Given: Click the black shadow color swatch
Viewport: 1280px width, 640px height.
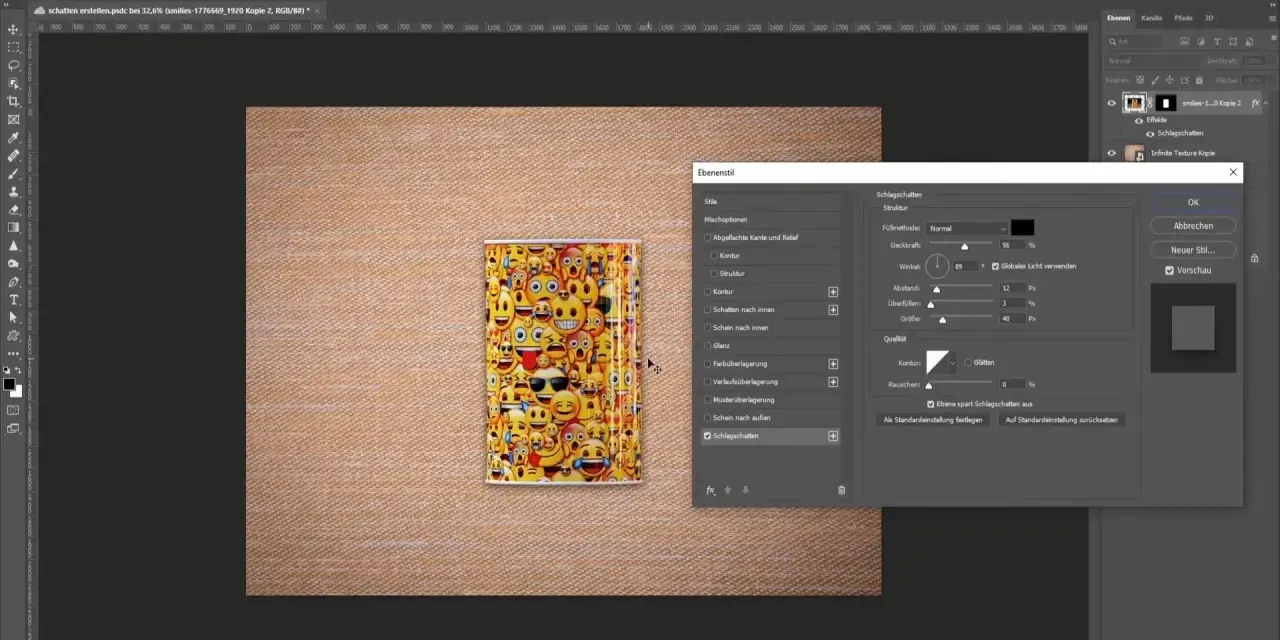Looking at the screenshot, I should [1022, 228].
